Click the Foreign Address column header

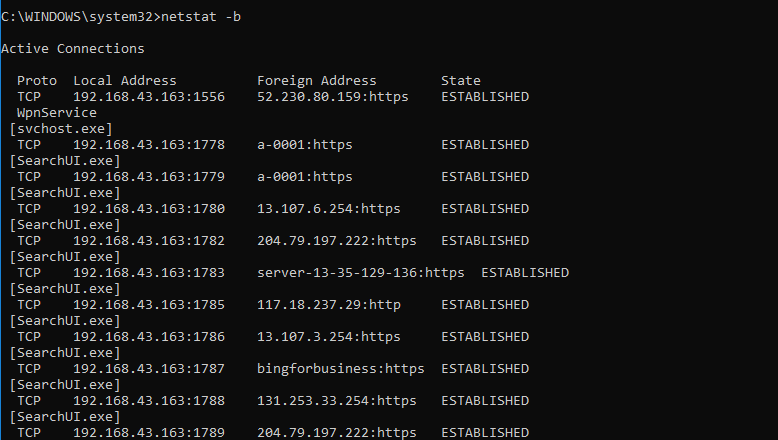(317, 80)
